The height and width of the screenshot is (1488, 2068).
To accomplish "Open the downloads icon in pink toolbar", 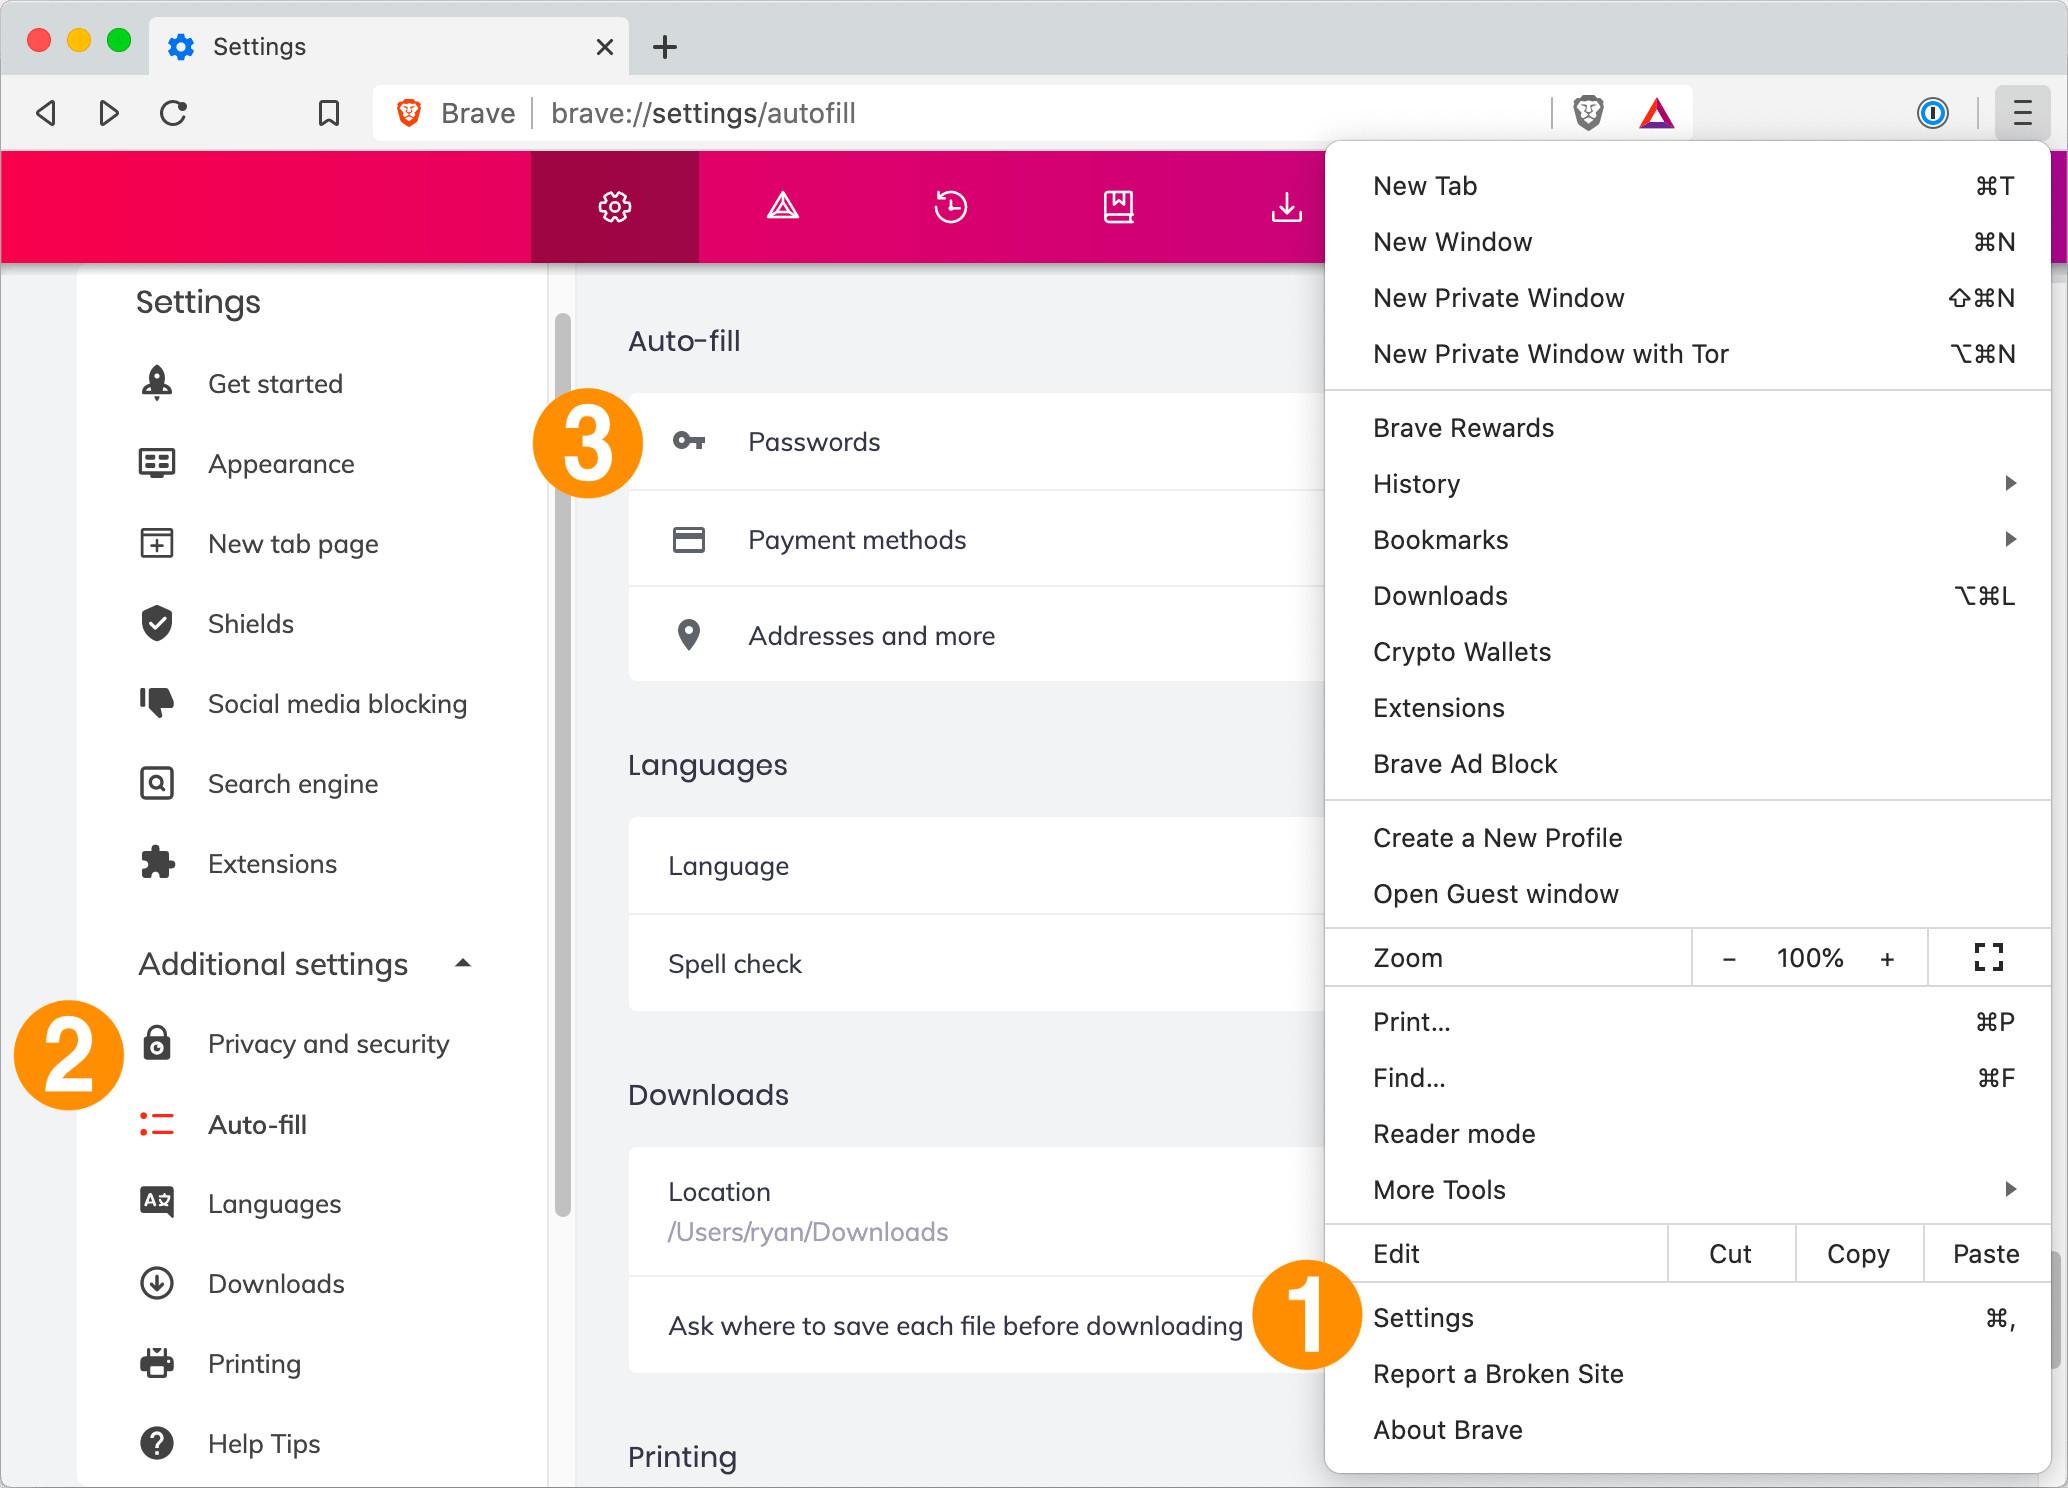I will tap(1286, 207).
